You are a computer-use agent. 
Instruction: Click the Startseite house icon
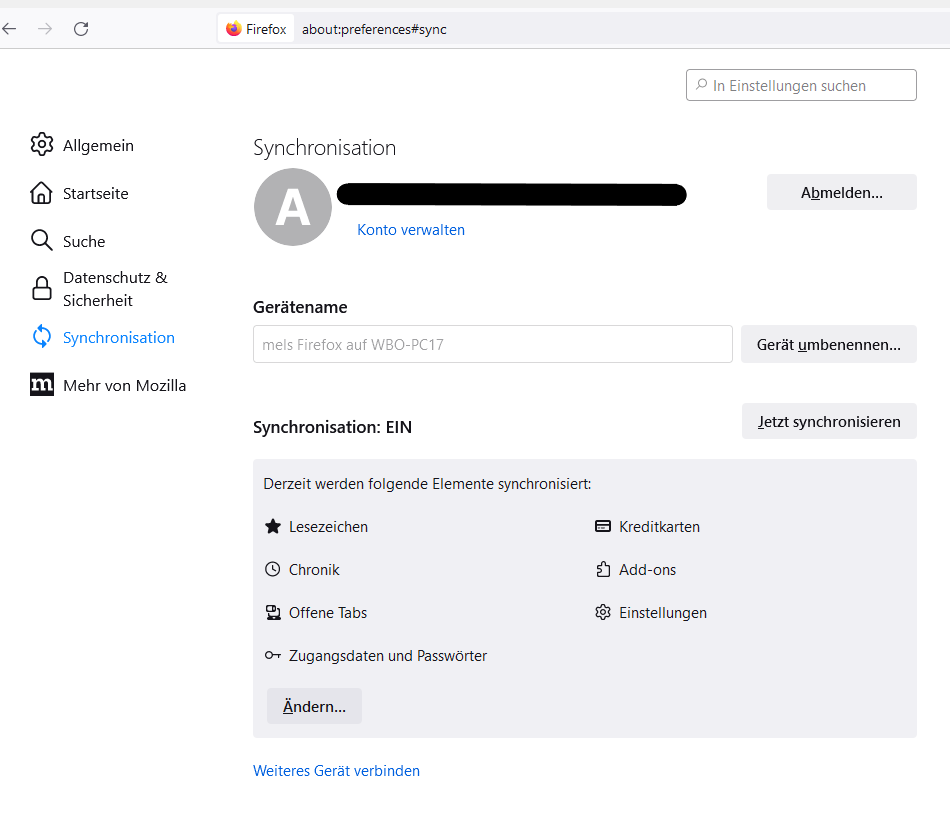pos(41,193)
